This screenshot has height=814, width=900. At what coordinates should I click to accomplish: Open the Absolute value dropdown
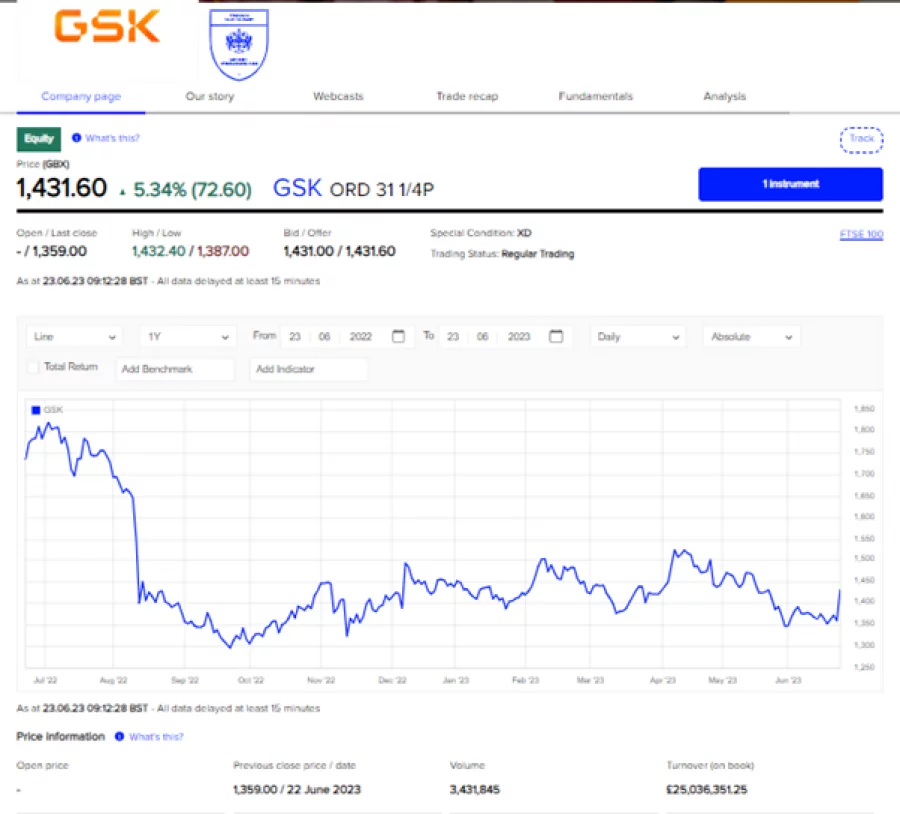751,337
